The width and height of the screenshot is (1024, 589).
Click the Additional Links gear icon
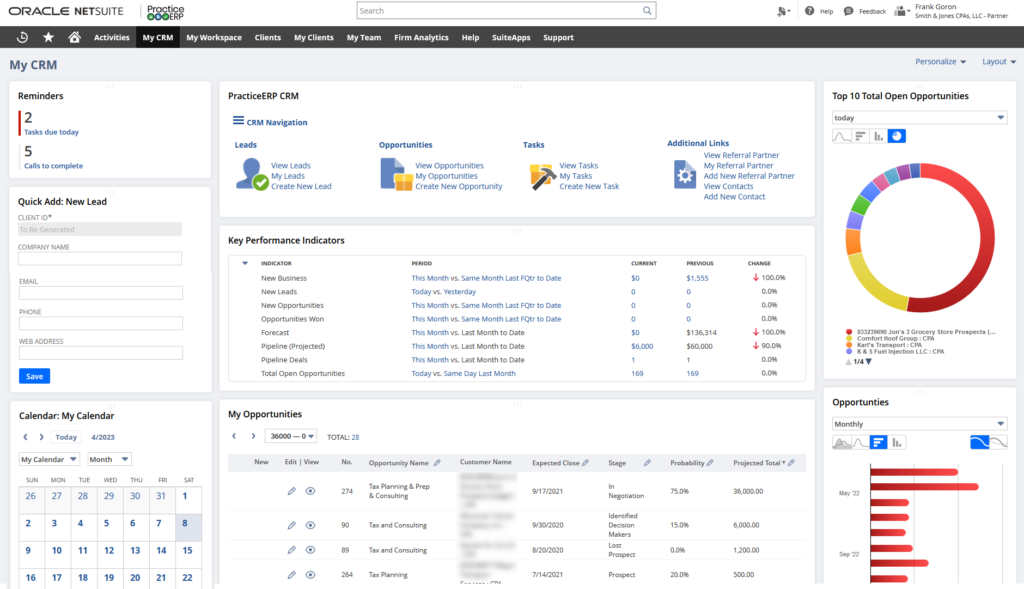[x=684, y=174]
